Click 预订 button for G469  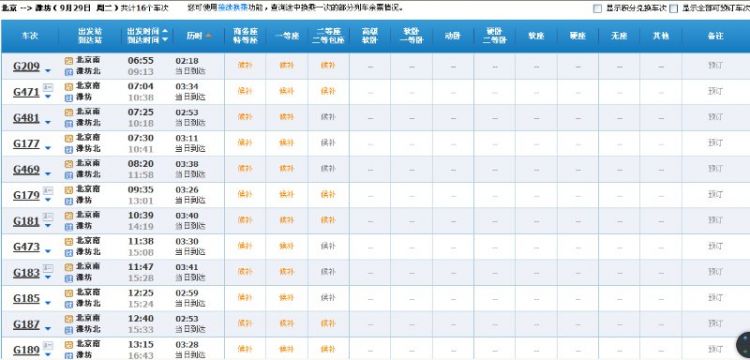(x=715, y=168)
